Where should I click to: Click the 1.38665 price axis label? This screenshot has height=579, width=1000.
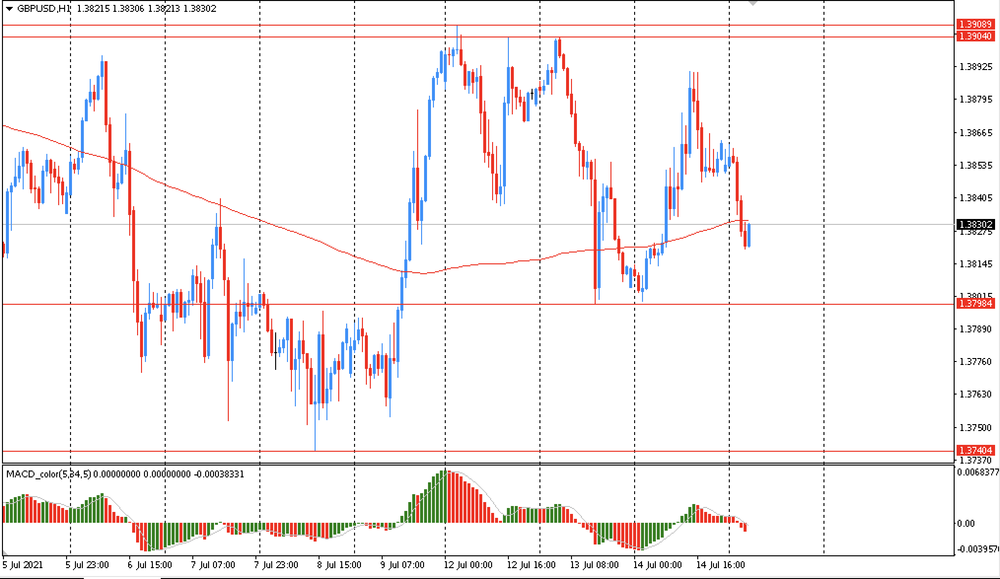976,133
